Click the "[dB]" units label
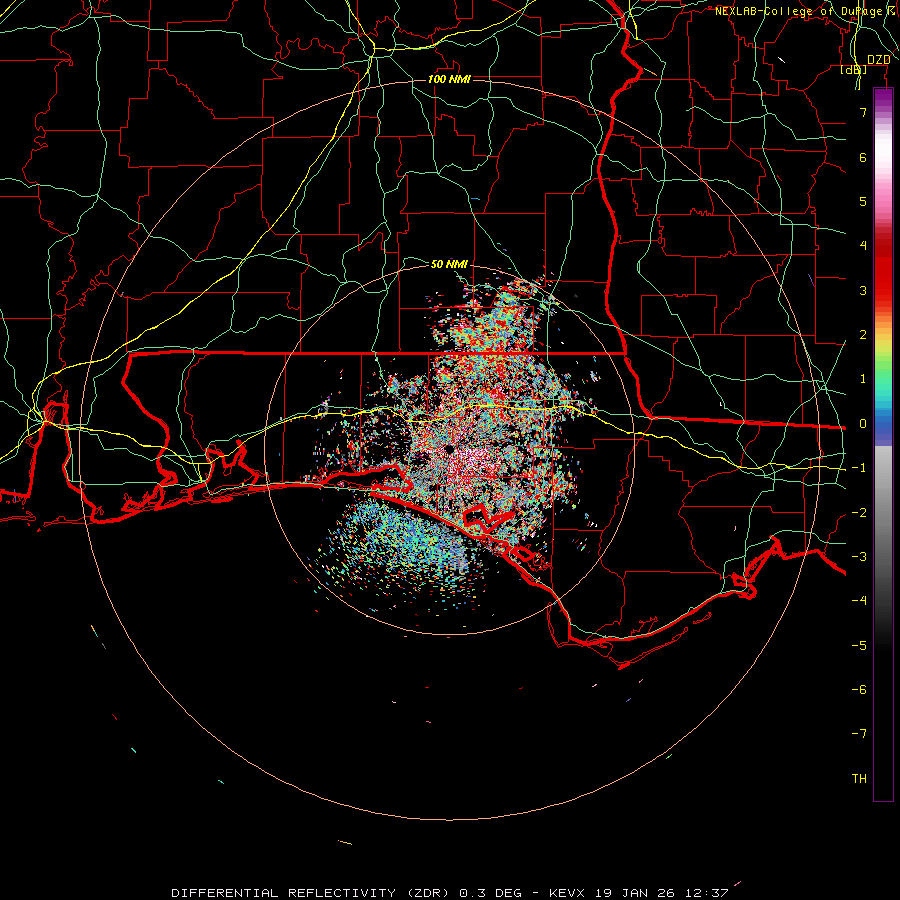The width and height of the screenshot is (900, 900). (854, 69)
